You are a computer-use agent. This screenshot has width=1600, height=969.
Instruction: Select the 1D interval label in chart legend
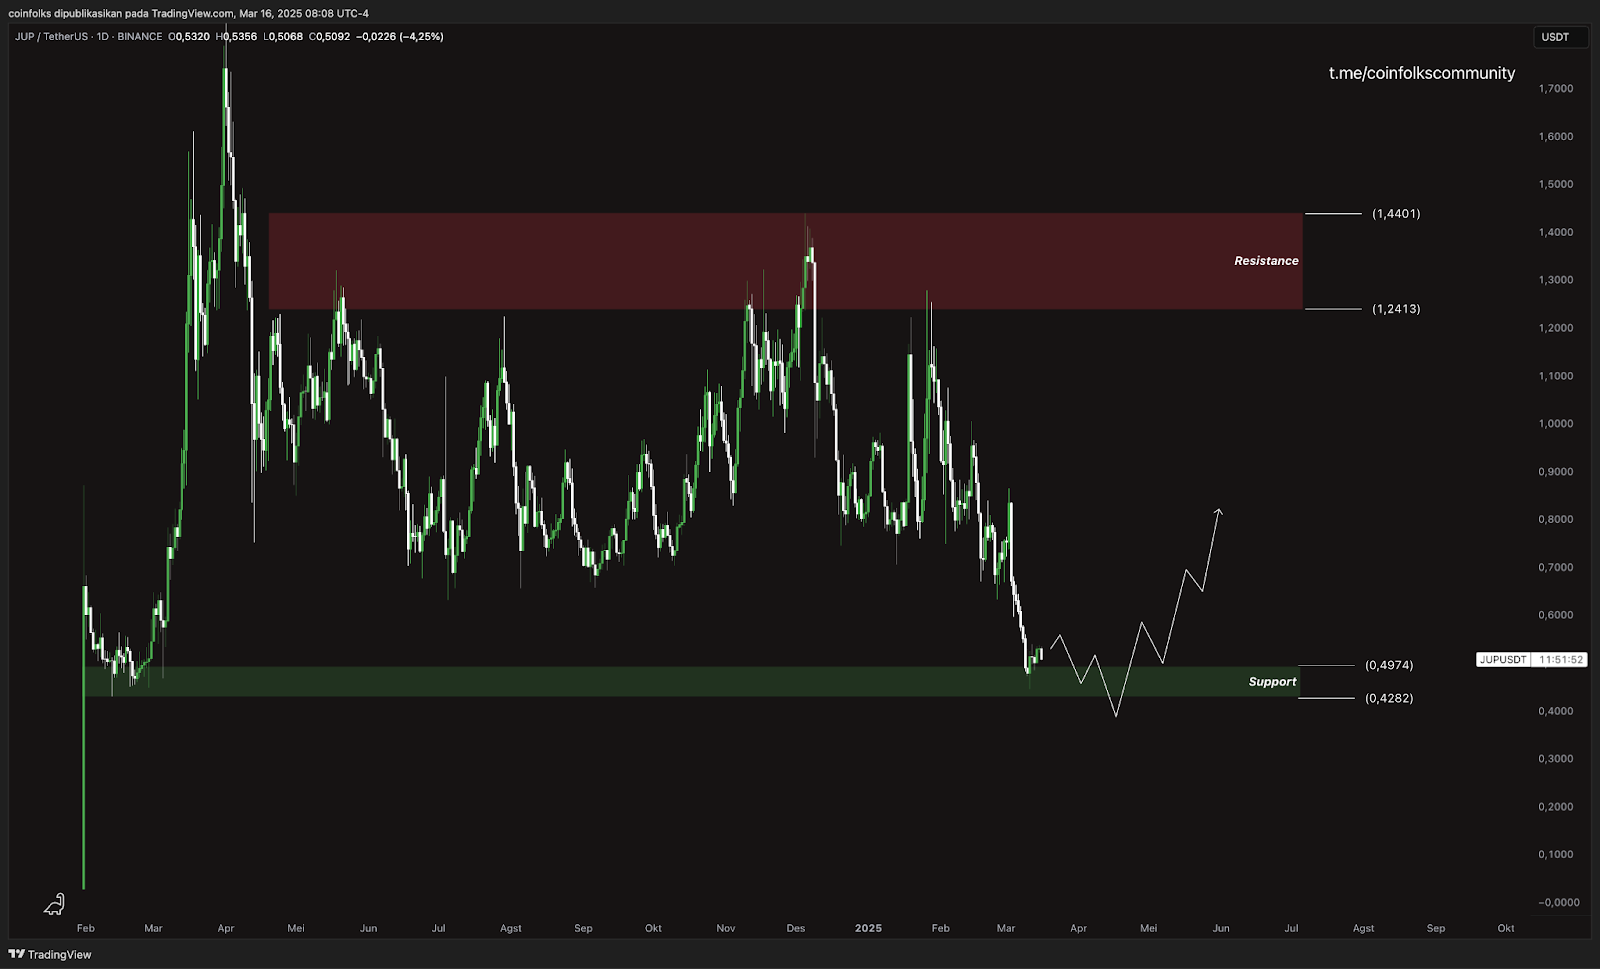103,37
